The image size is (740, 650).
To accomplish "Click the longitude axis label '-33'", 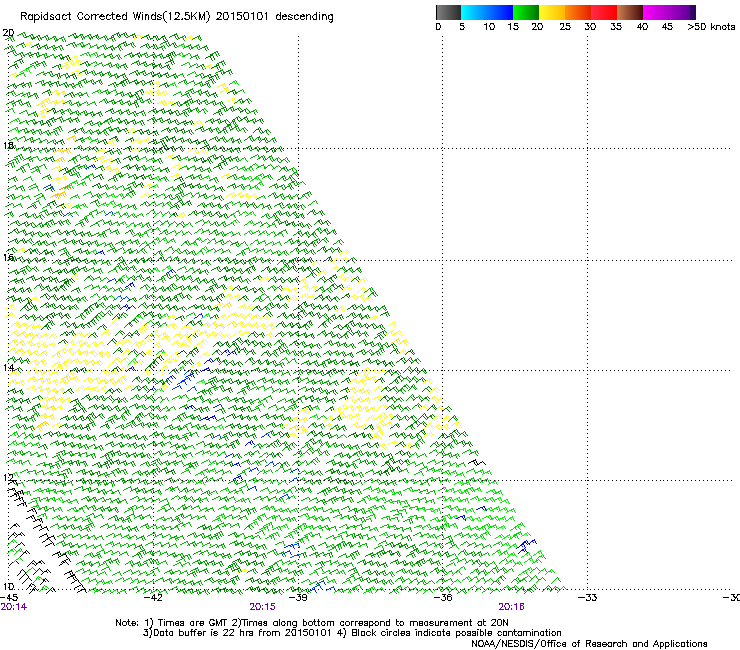I will pos(587,598).
